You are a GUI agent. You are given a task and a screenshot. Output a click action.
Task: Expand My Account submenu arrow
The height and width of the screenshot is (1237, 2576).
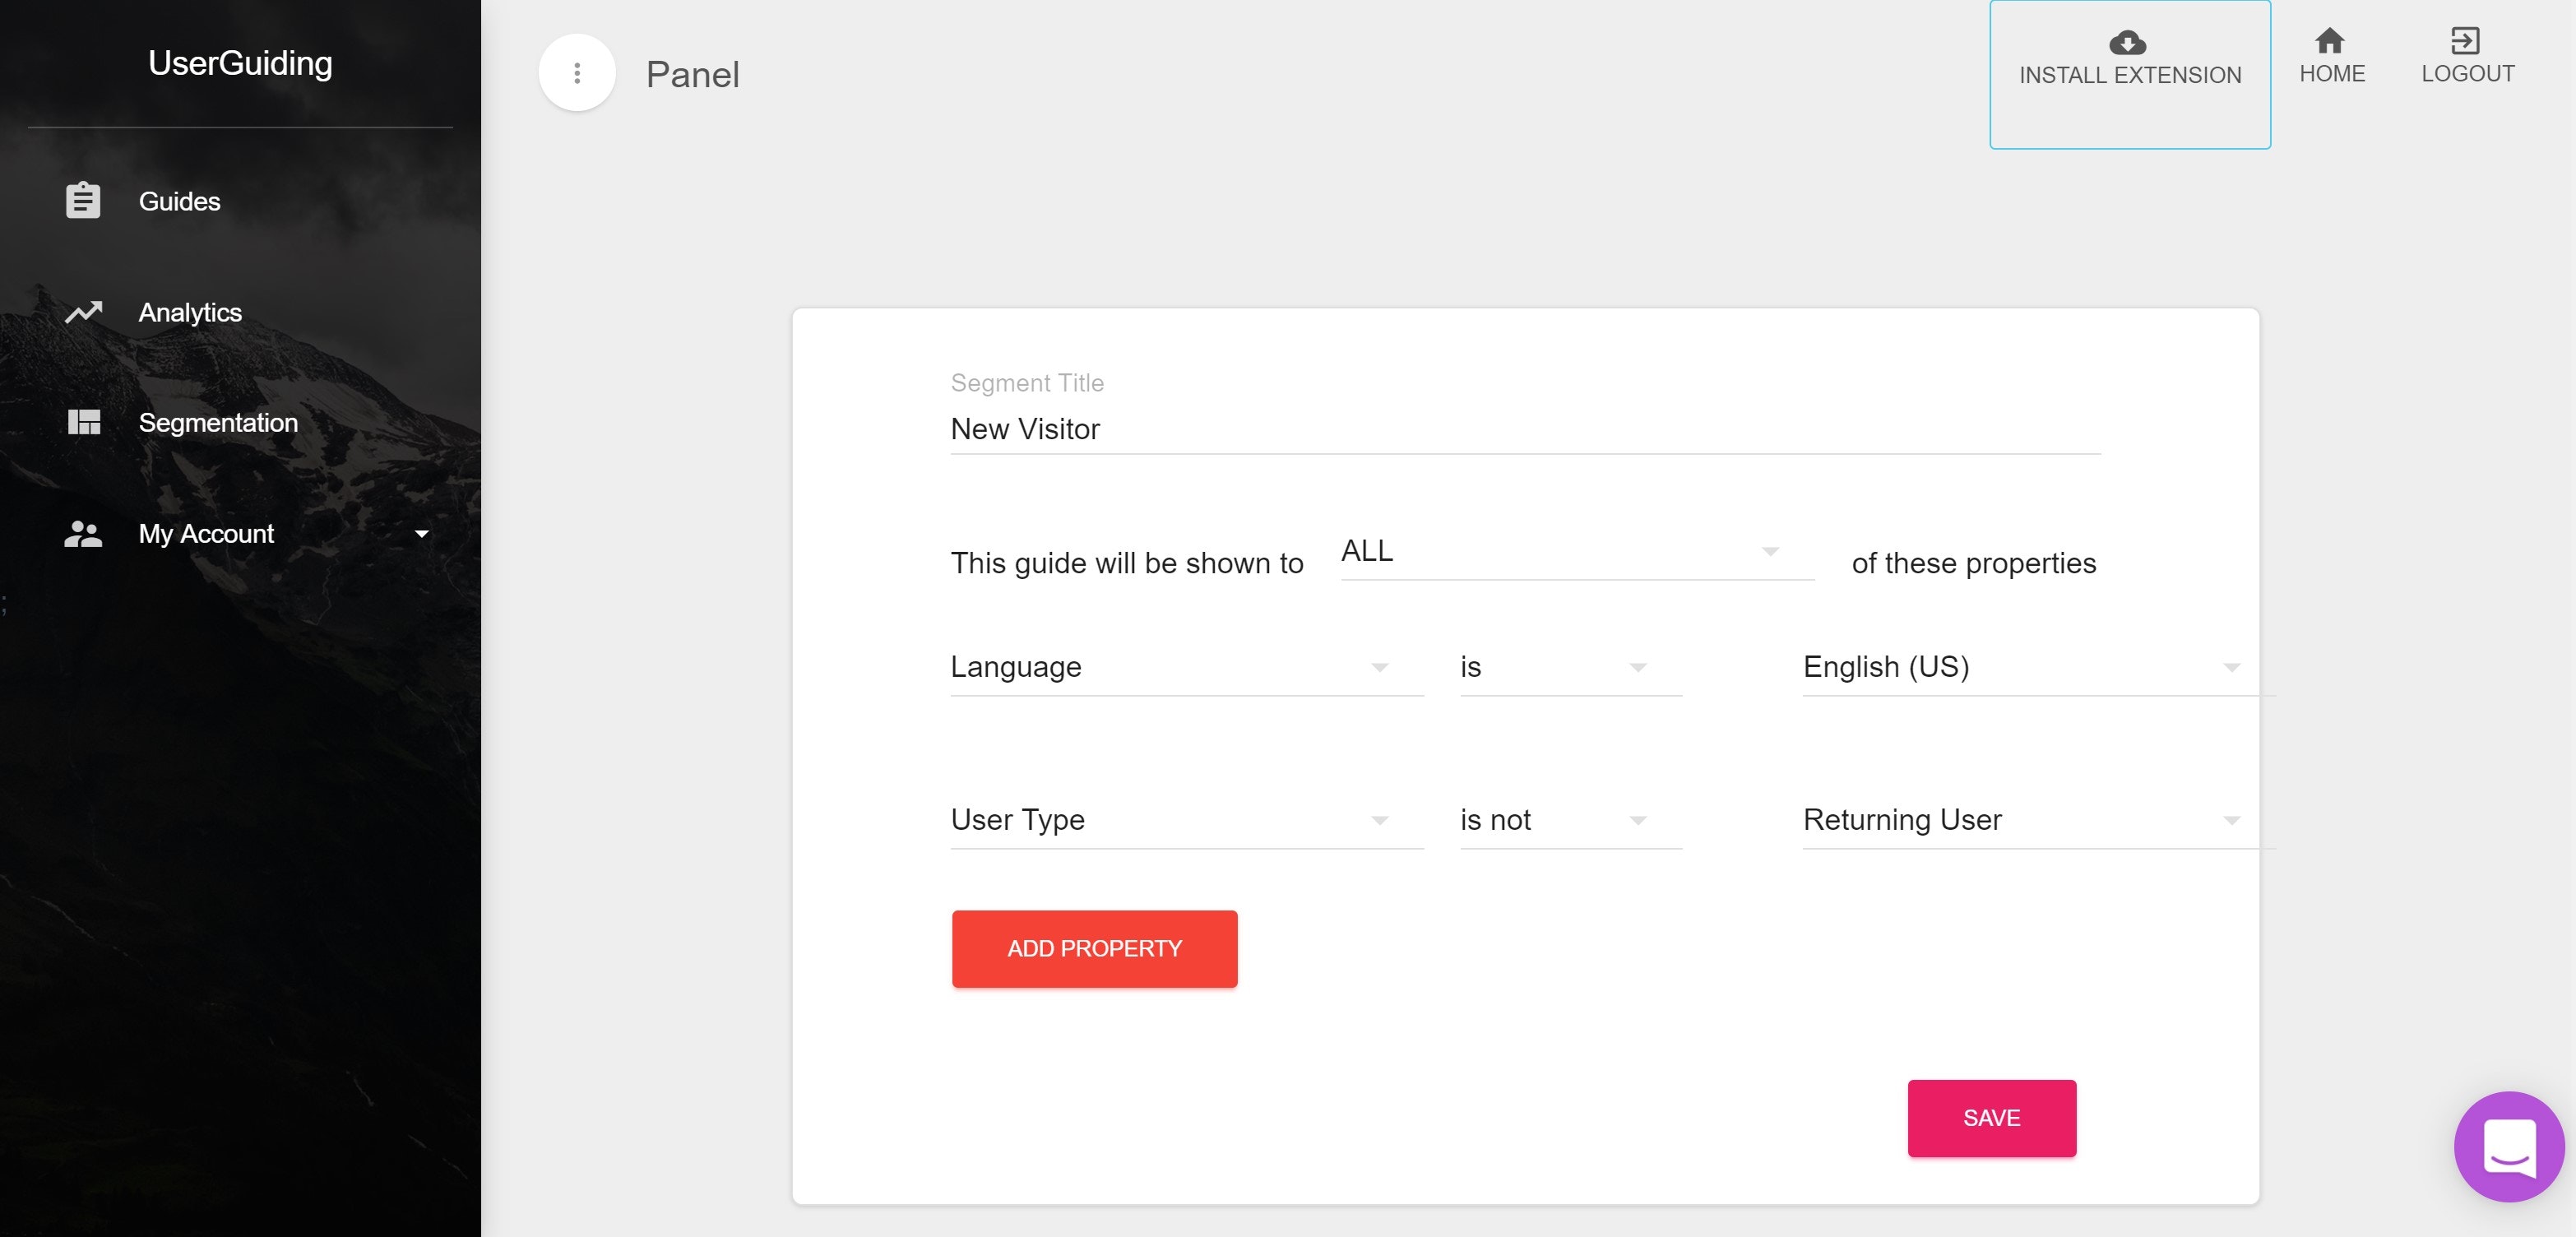point(422,534)
